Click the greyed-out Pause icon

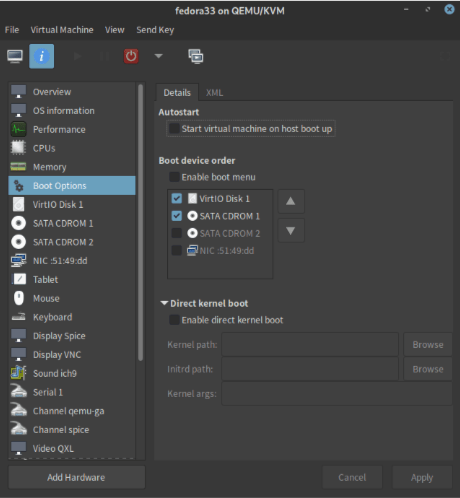click(104, 56)
